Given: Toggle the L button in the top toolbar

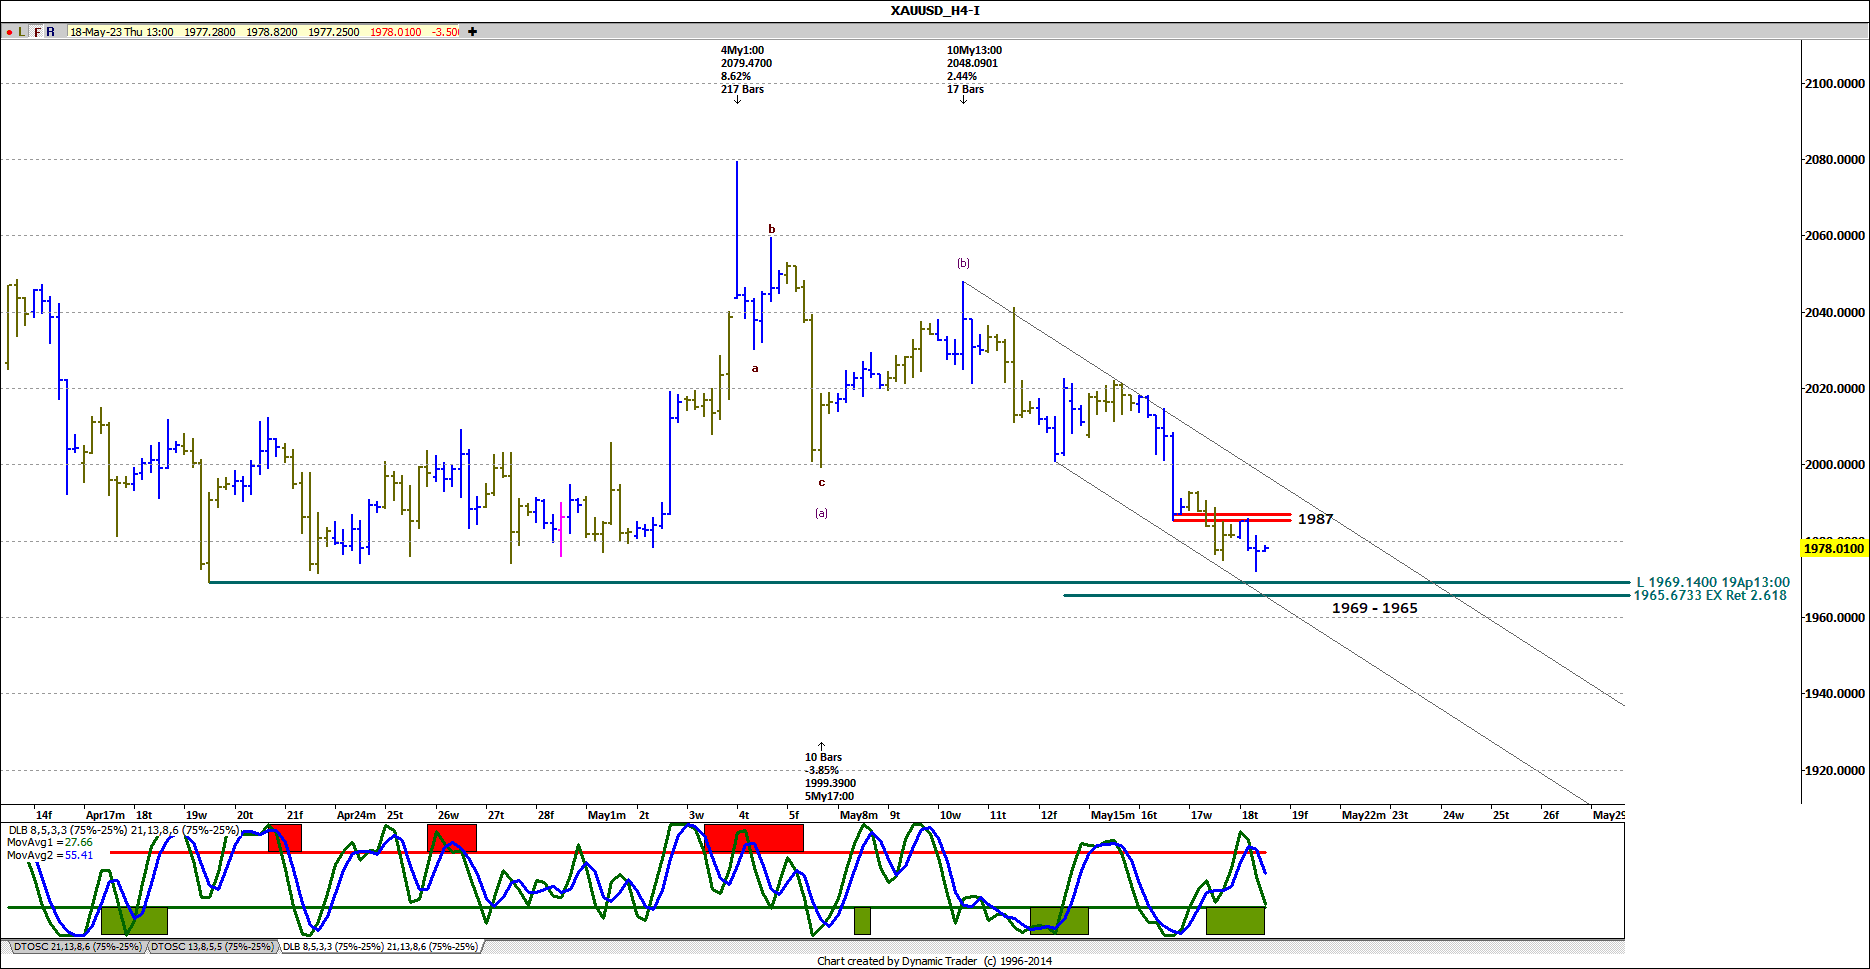Looking at the screenshot, I should point(22,32).
